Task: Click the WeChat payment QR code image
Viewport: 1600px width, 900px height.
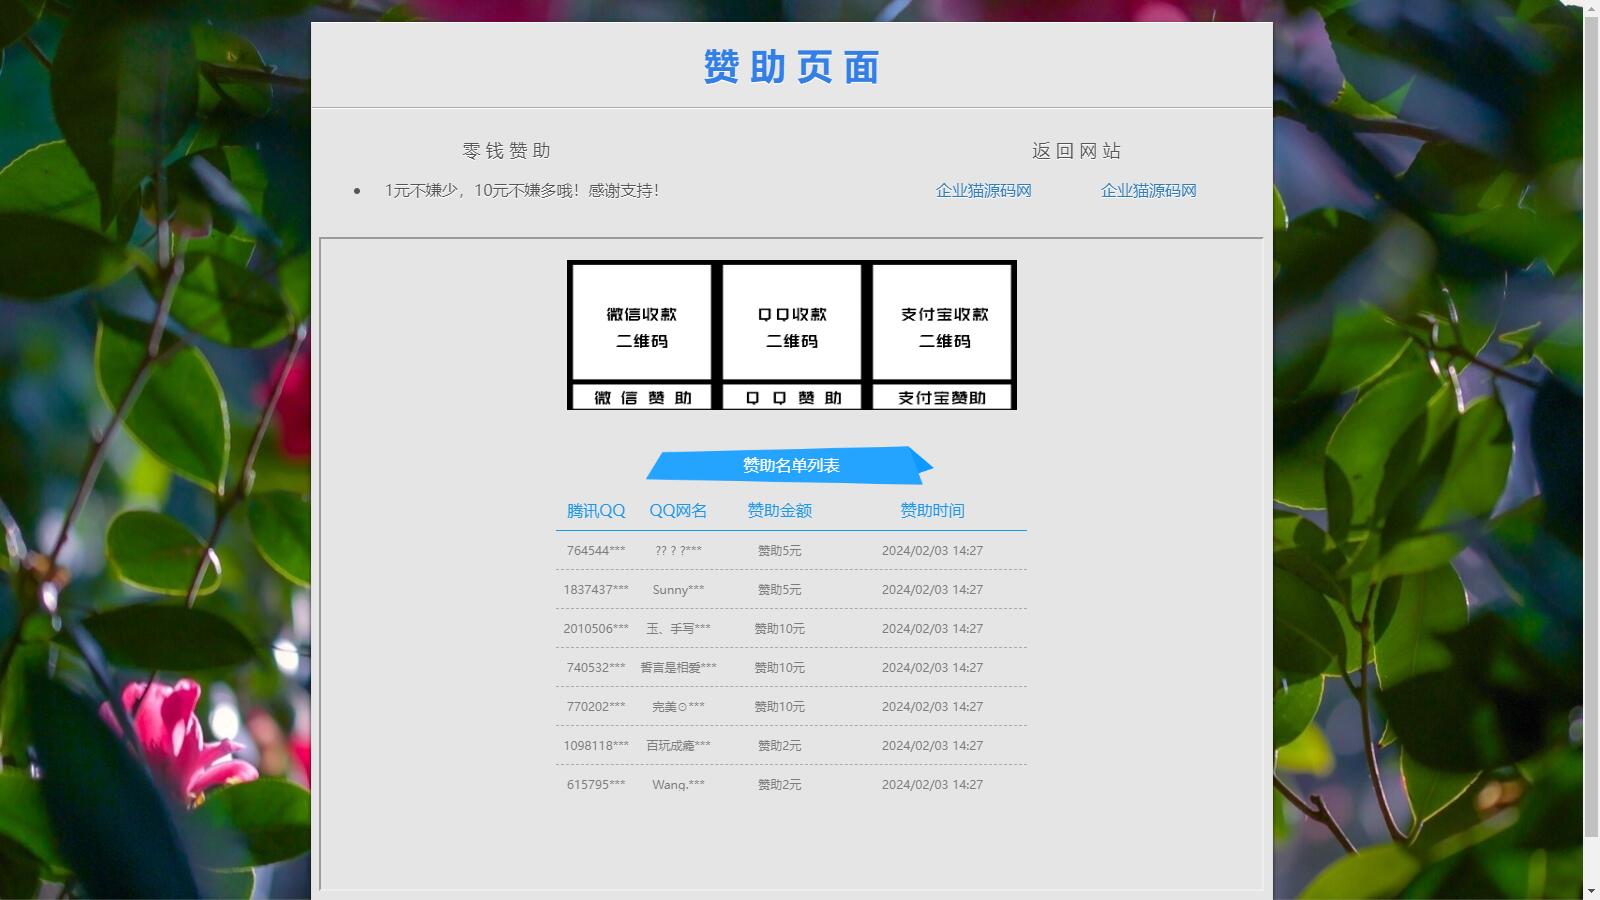Action: [x=641, y=322]
